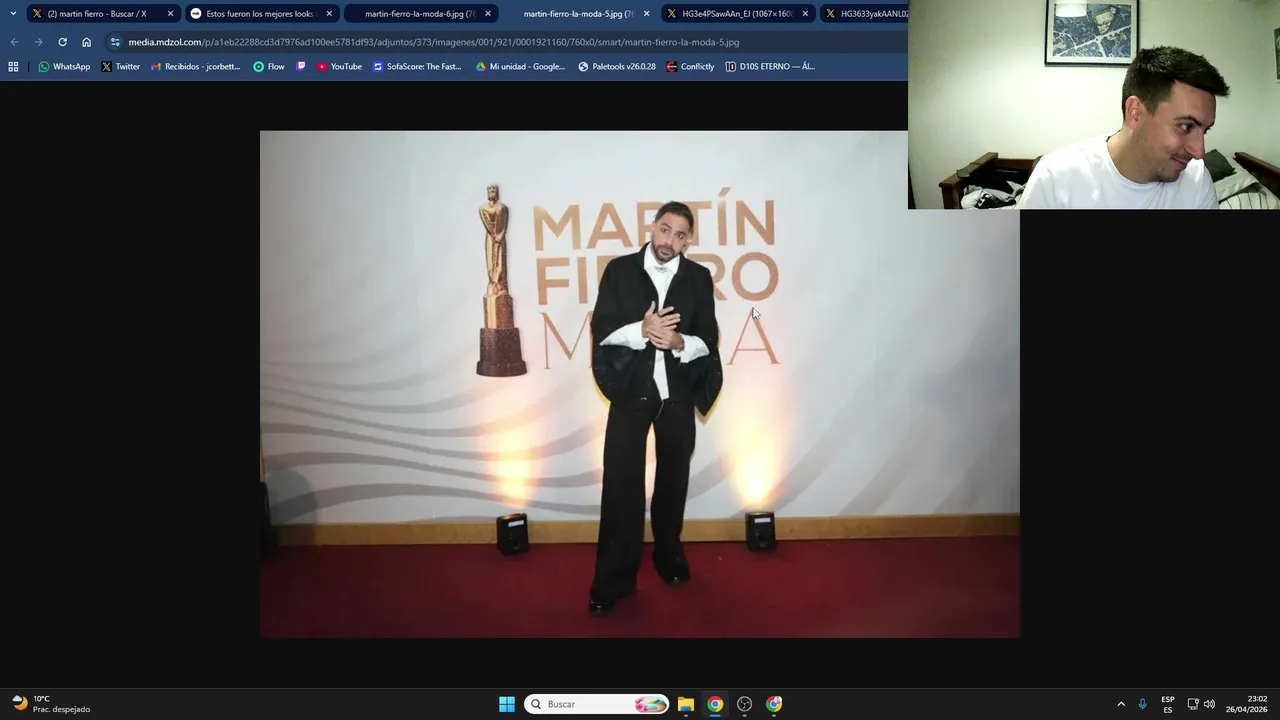Screen dimensions: 1280x720
Task: Open the YouTube bookmark
Action: (339, 67)
